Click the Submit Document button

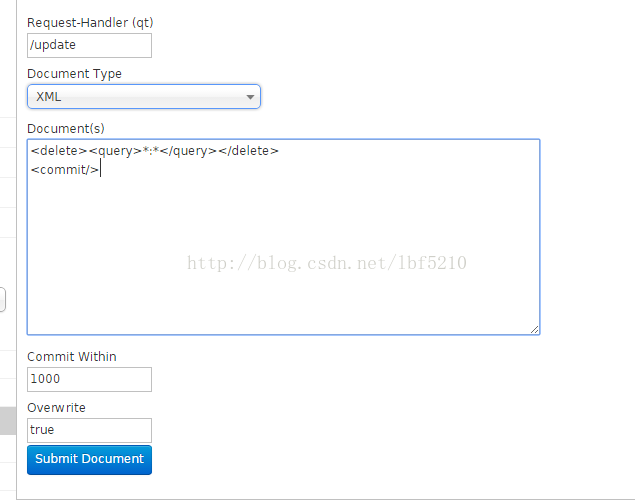tap(89, 460)
